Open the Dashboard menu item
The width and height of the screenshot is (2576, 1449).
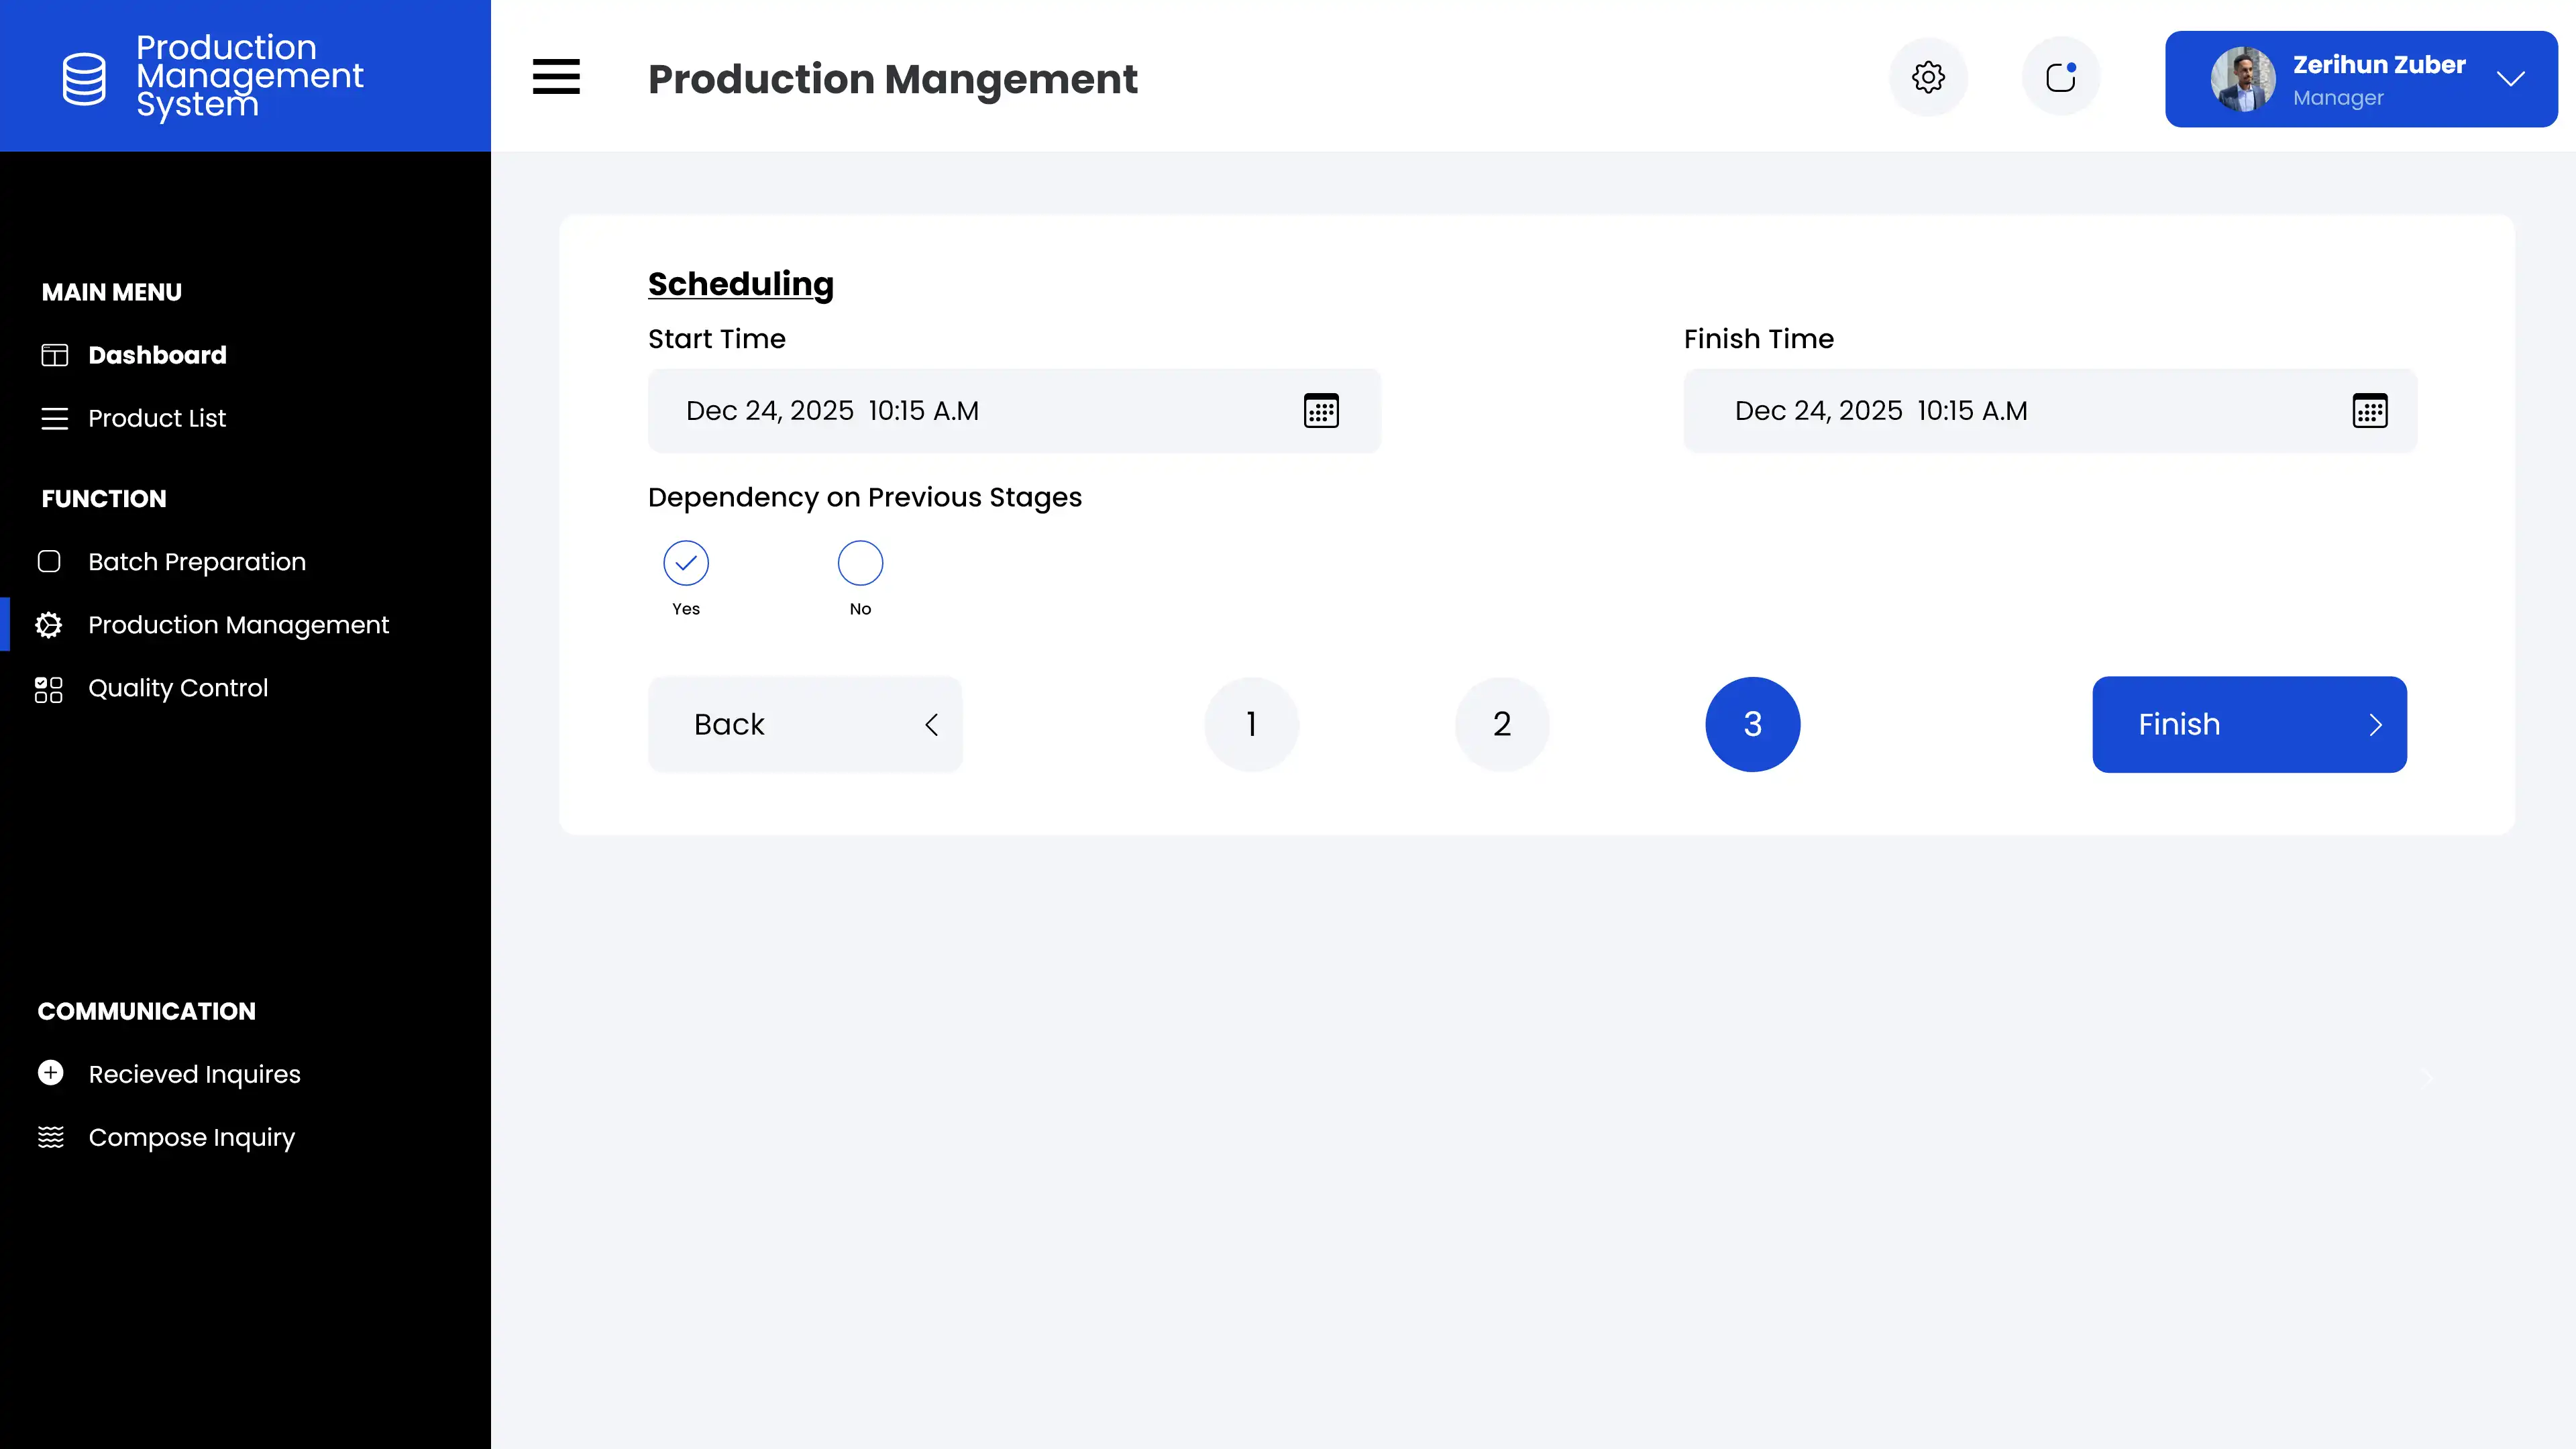coord(157,355)
